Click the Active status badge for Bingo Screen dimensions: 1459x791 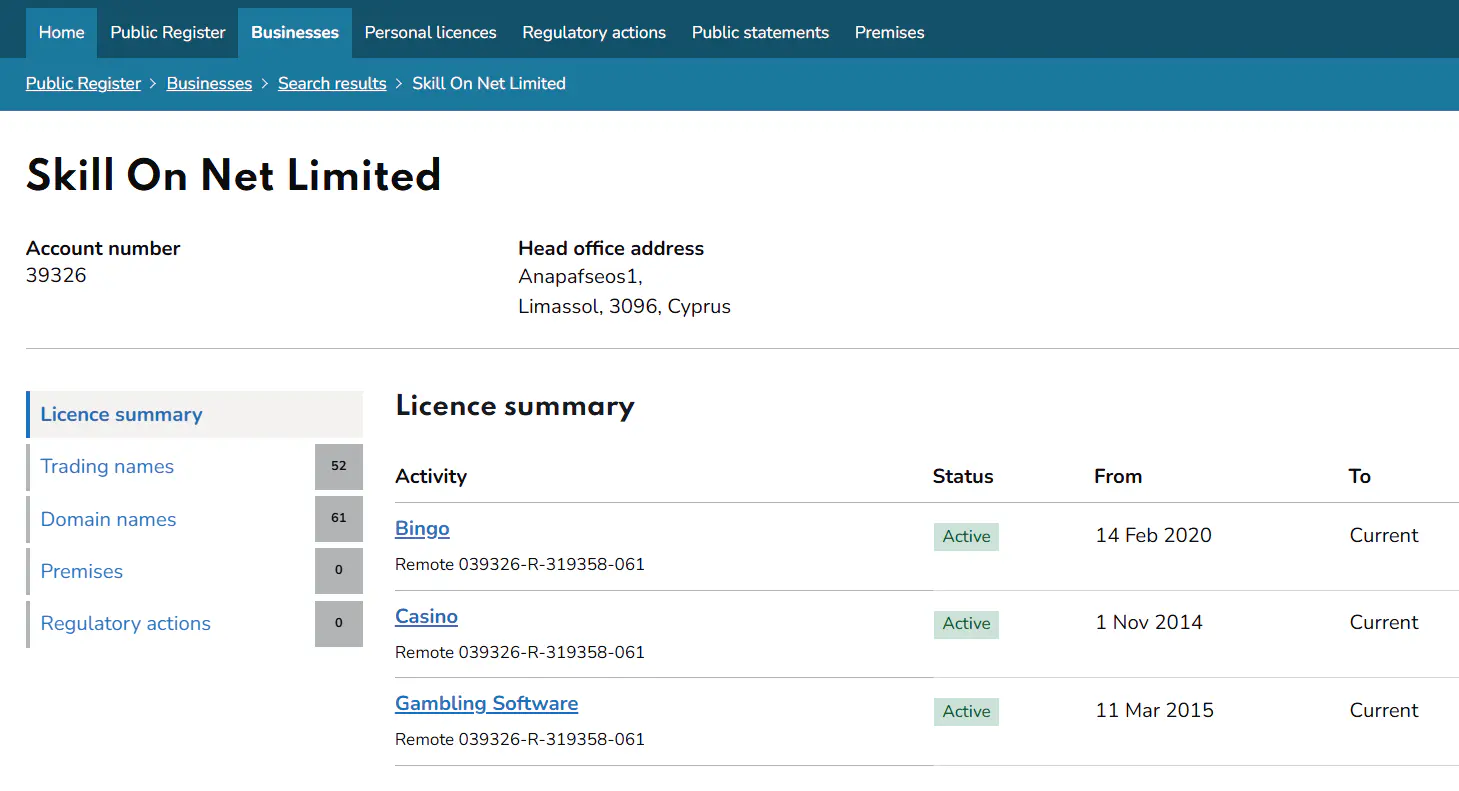966,537
